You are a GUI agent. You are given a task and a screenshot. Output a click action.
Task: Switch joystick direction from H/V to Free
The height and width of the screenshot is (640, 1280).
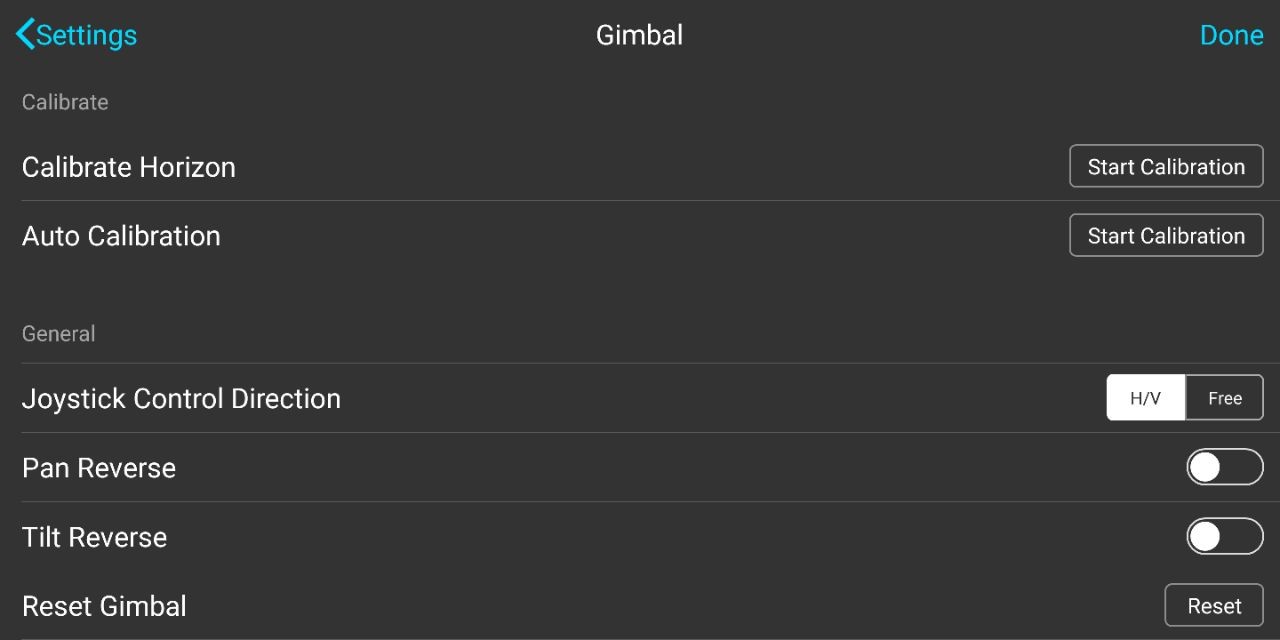[x=1224, y=397]
